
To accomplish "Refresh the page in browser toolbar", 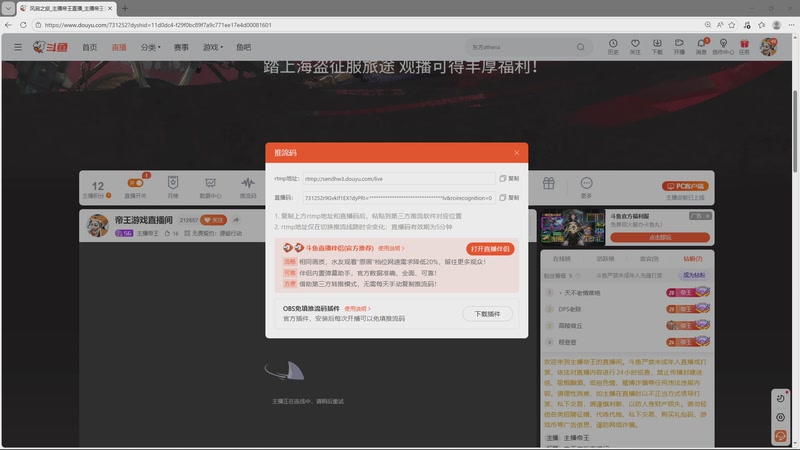I will tap(23, 24).
